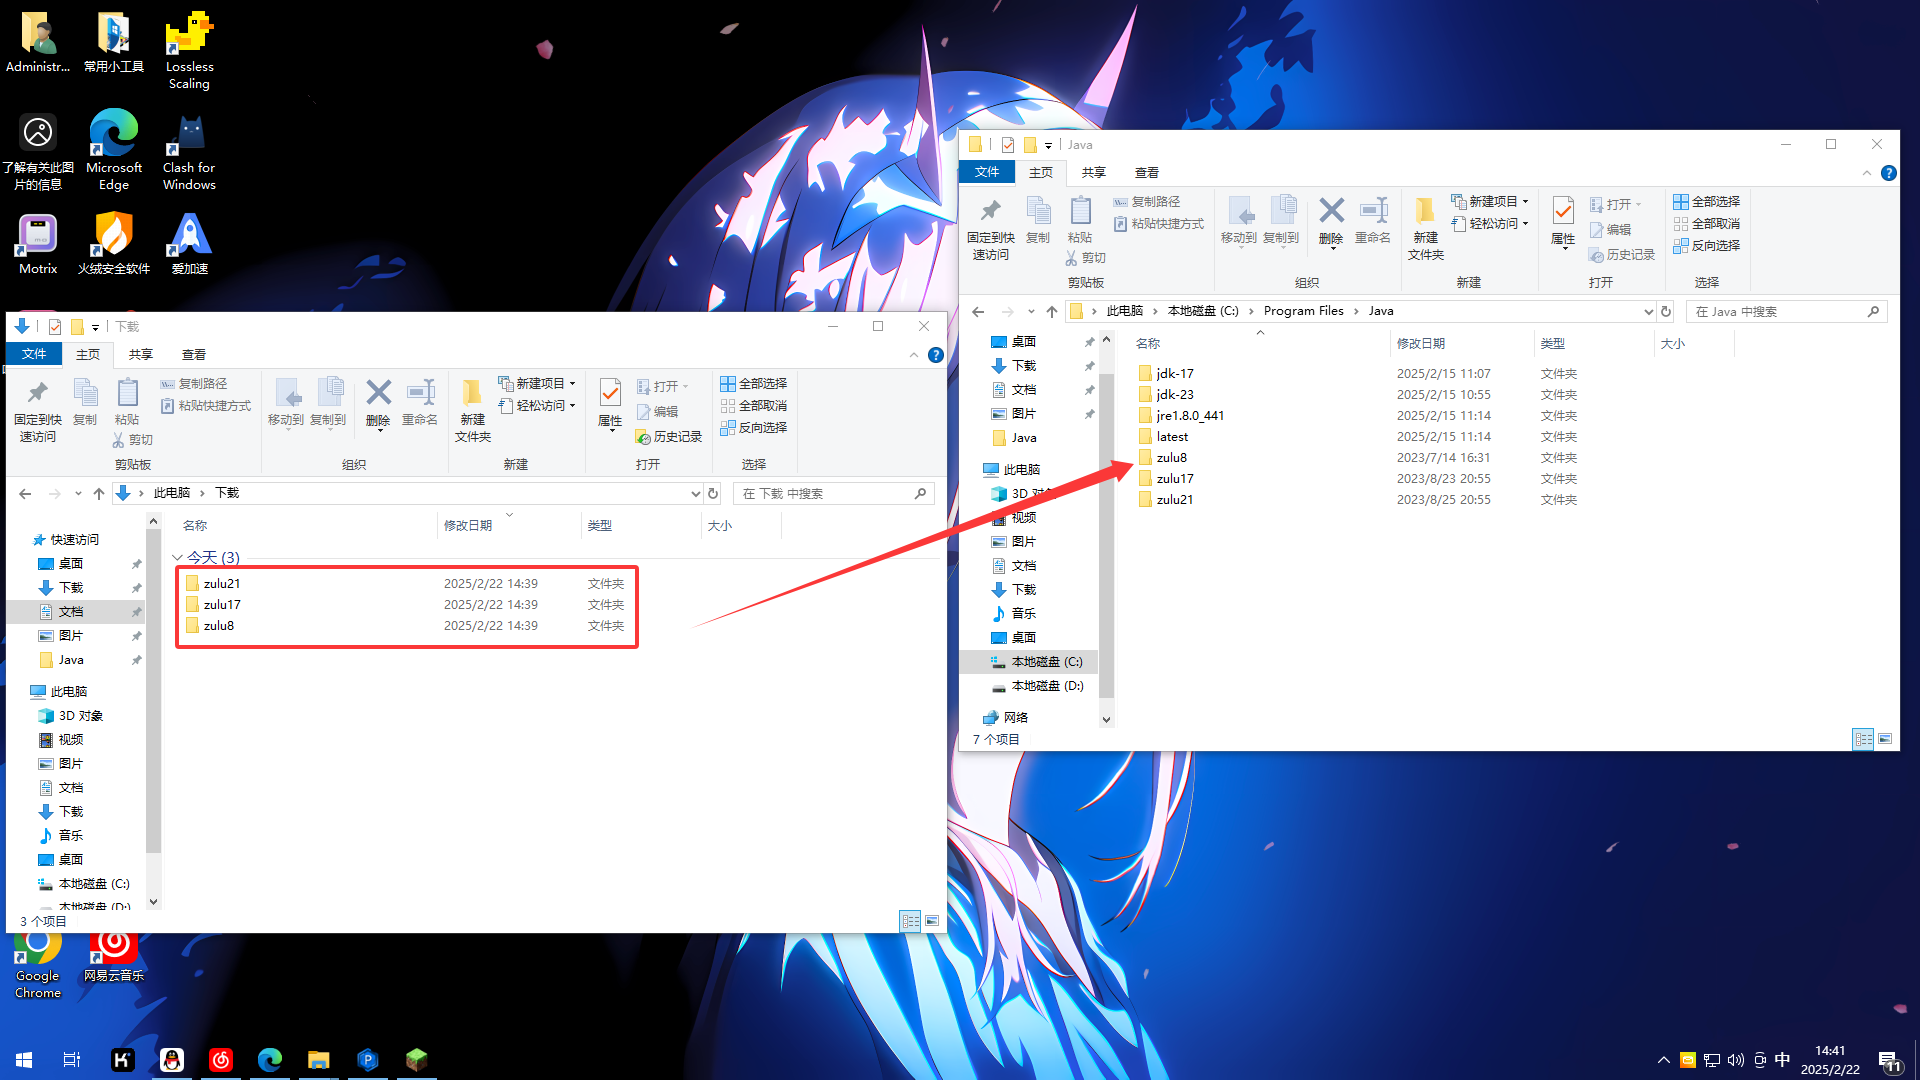The height and width of the screenshot is (1080, 1920).
Task: Click 新建文件夹 in the 下载 window ribbon
Action: tap(472, 411)
